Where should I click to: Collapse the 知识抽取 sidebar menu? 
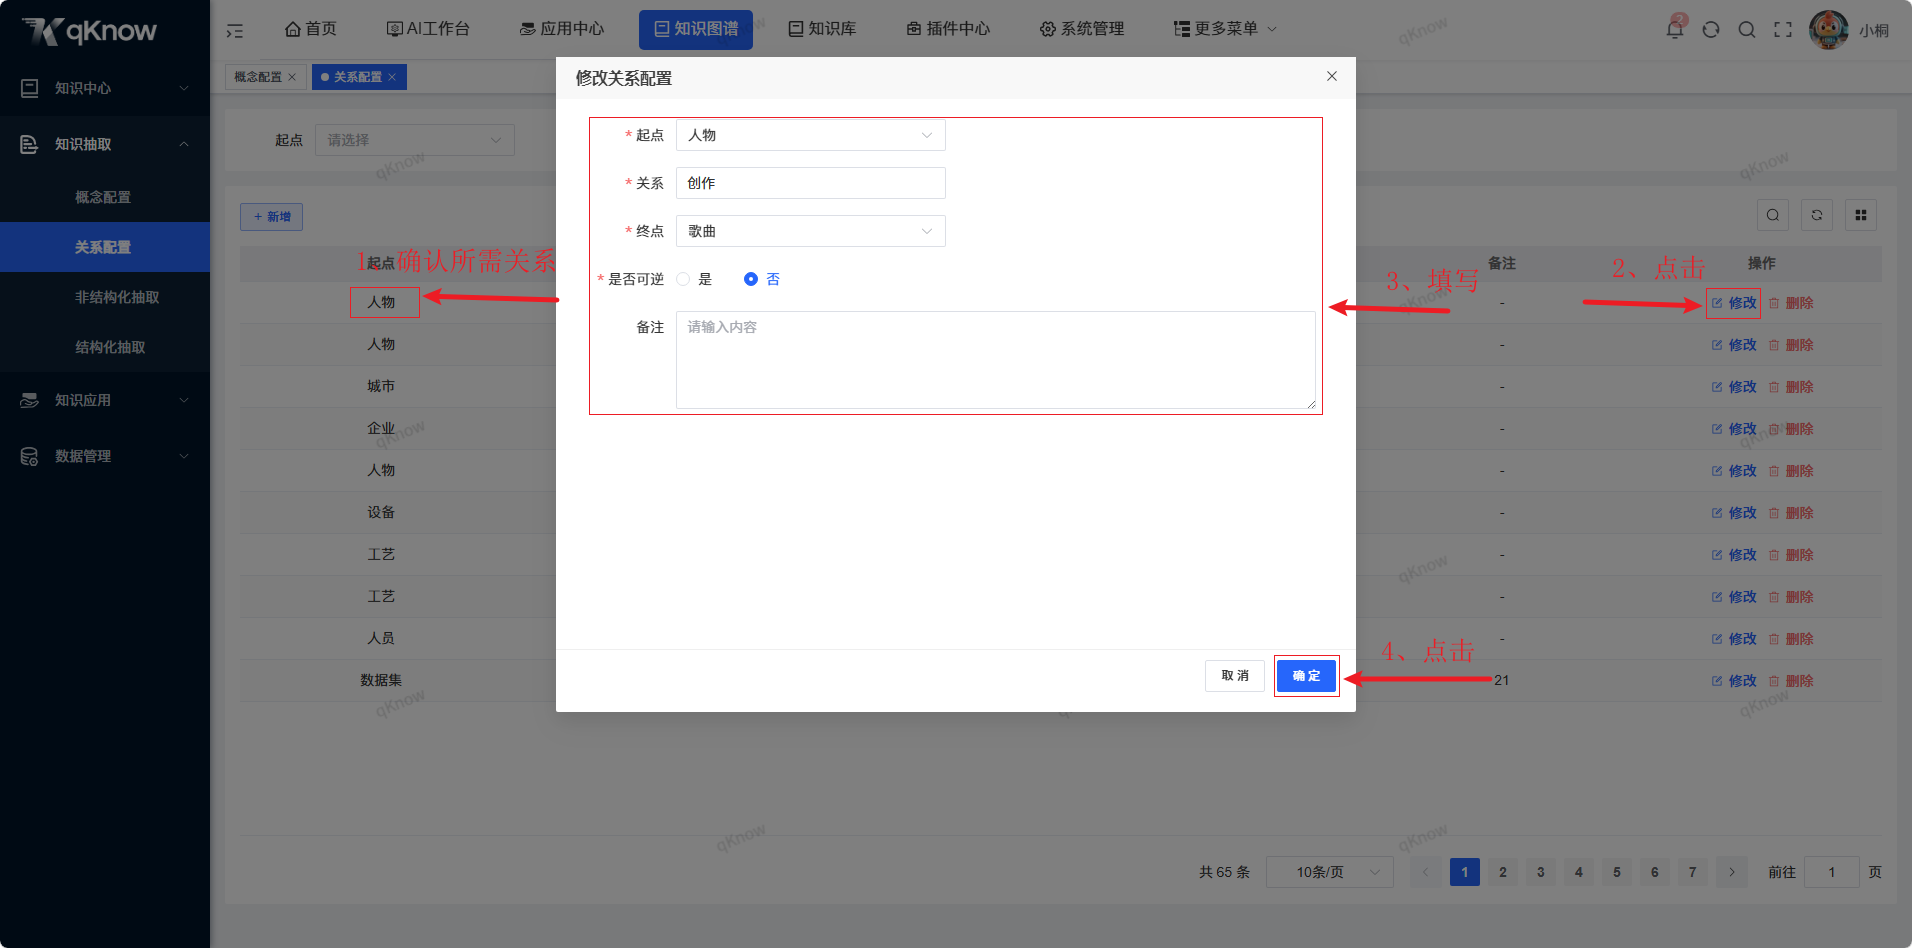pyautogui.click(x=105, y=144)
